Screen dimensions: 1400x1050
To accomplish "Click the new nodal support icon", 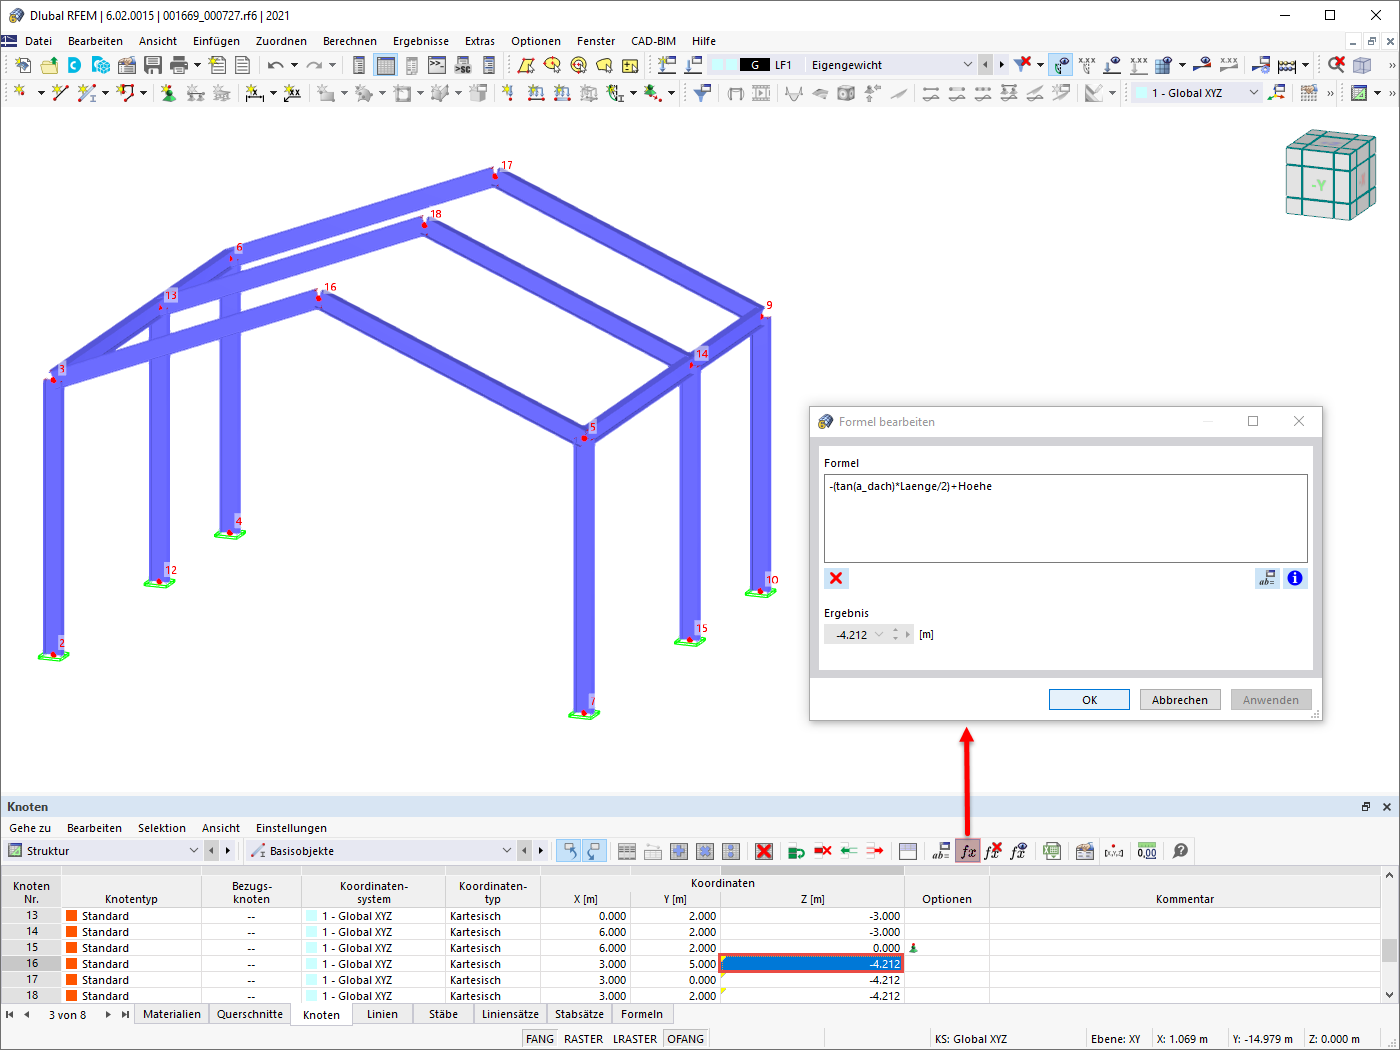I will tap(168, 93).
